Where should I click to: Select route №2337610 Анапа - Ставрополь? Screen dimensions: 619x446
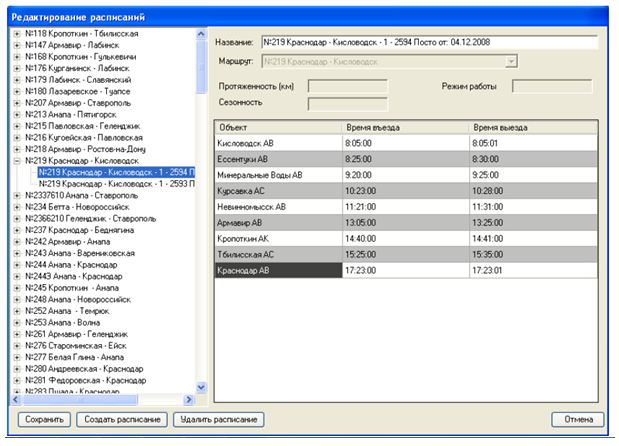tap(81, 195)
